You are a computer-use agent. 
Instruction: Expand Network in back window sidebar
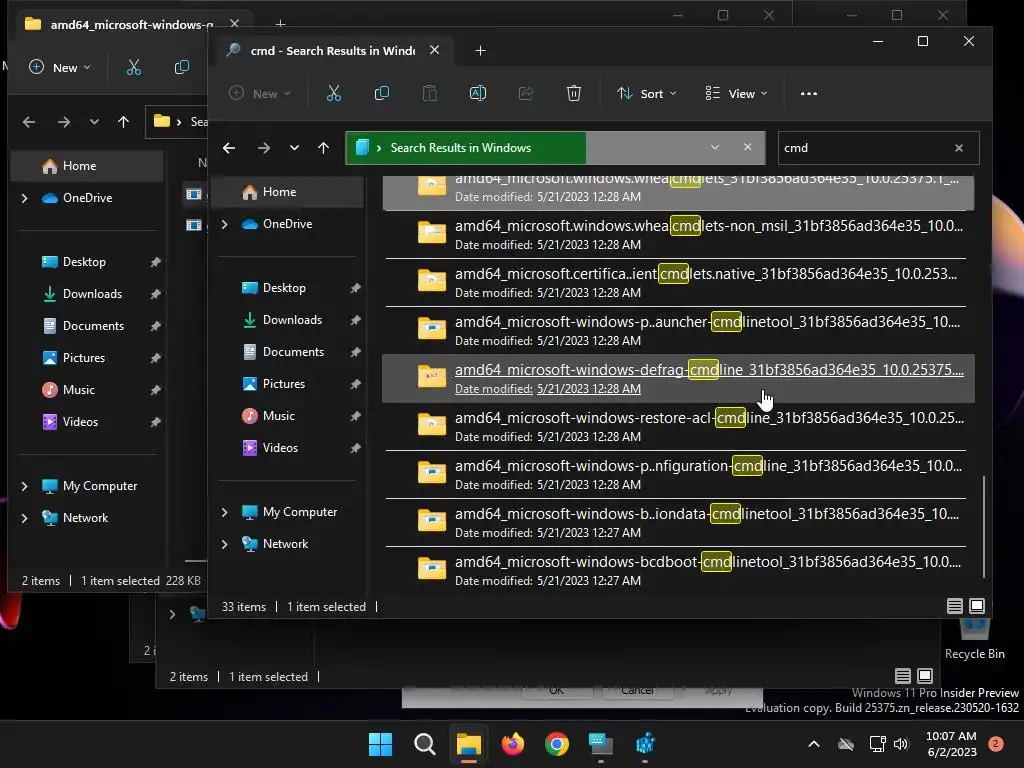(25, 518)
